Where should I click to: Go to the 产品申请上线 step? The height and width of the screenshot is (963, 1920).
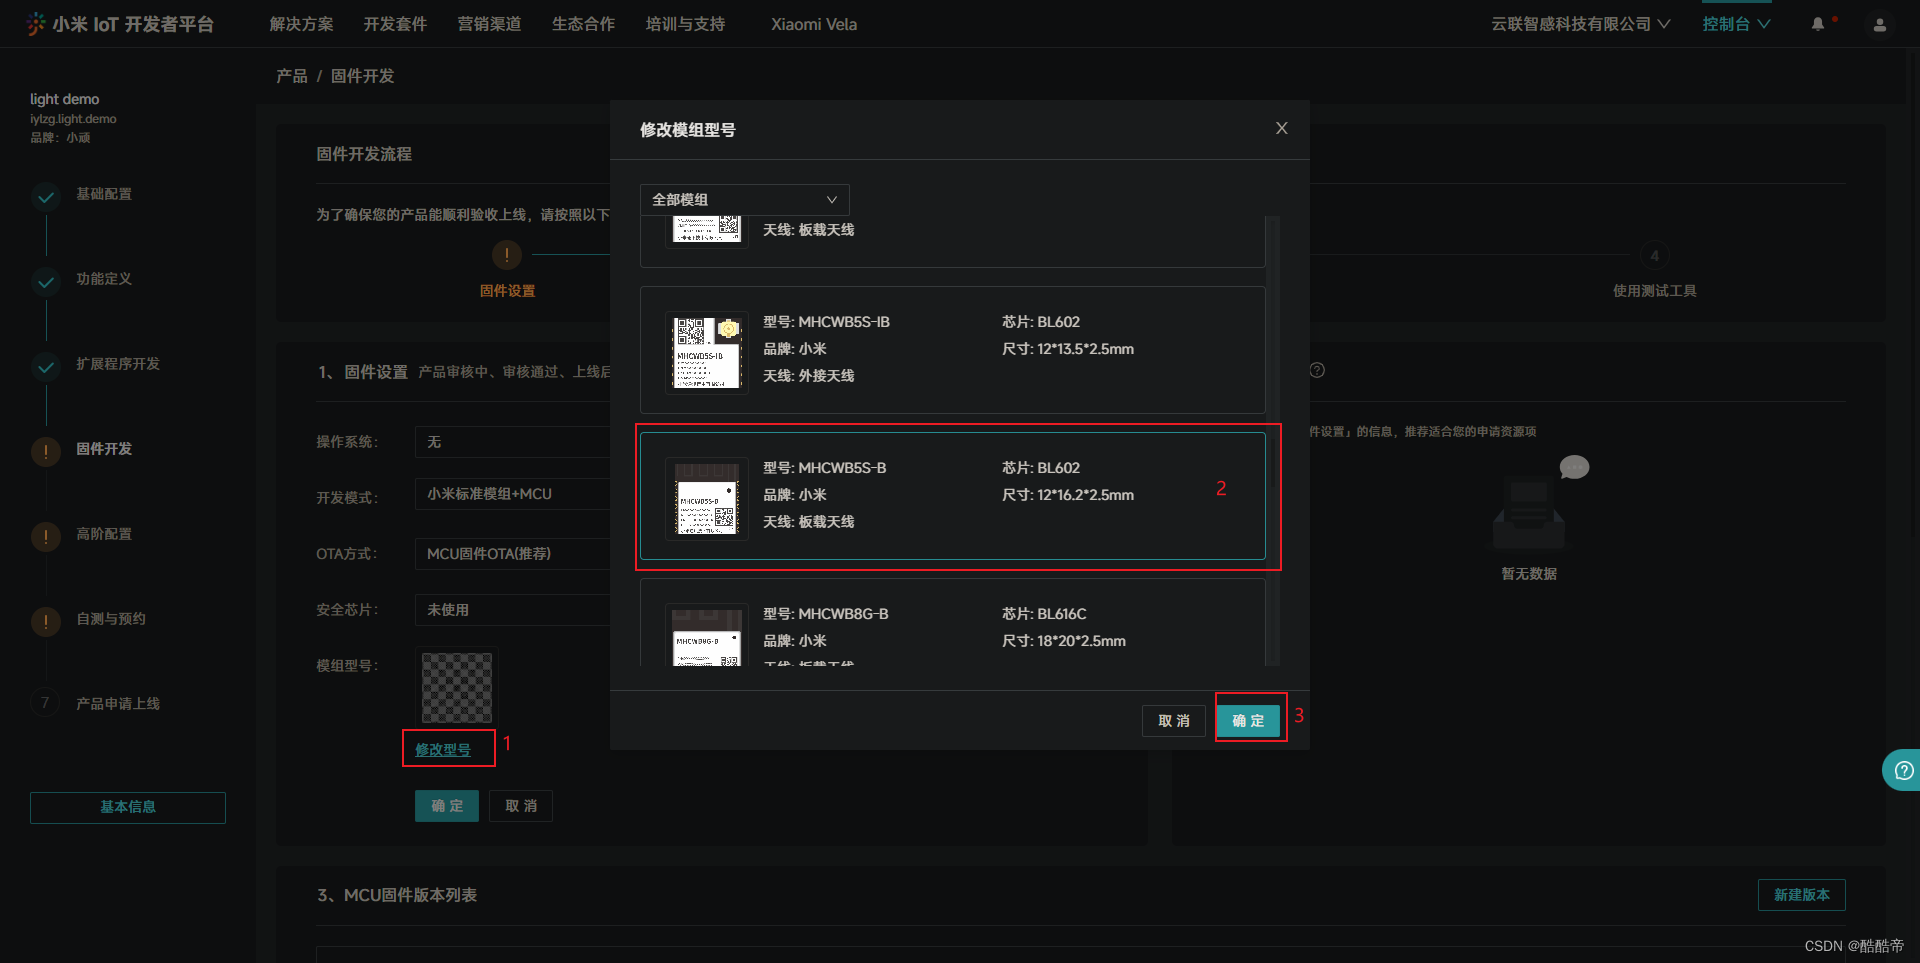[x=118, y=704]
